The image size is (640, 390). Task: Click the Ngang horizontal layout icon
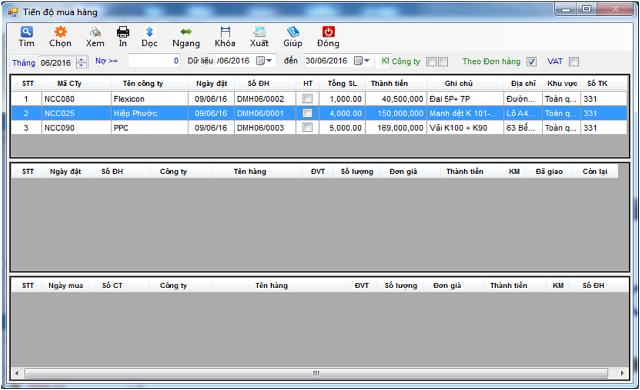coord(186,31)
